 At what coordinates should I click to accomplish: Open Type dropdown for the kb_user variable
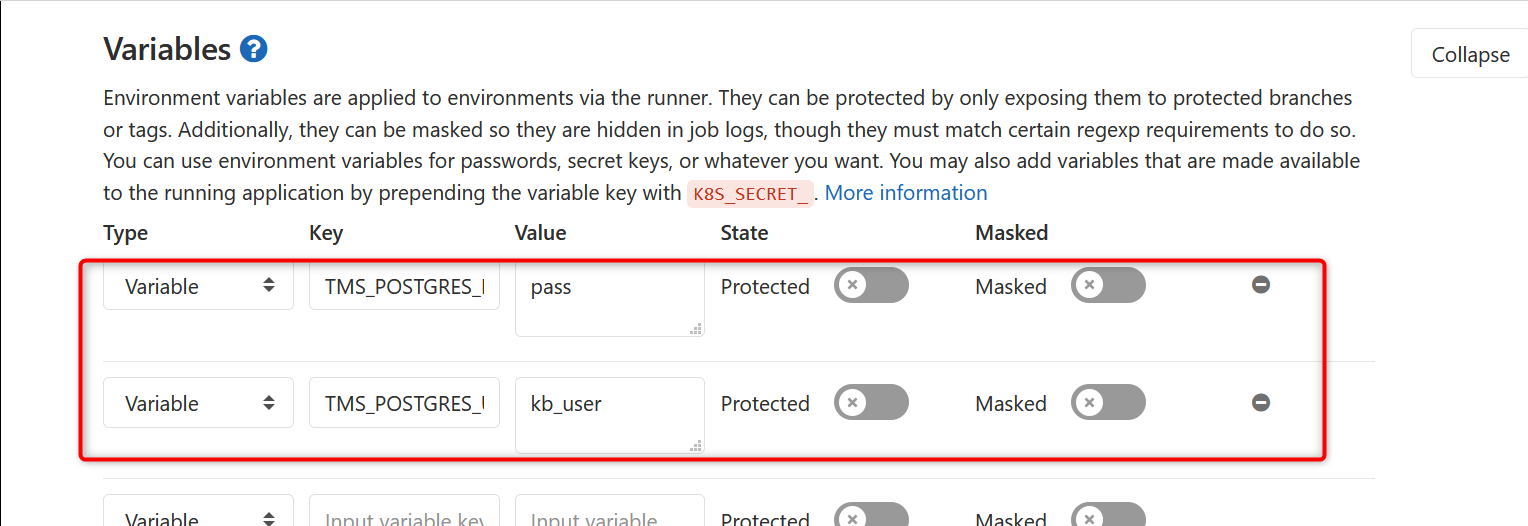(x=198, y=403)
